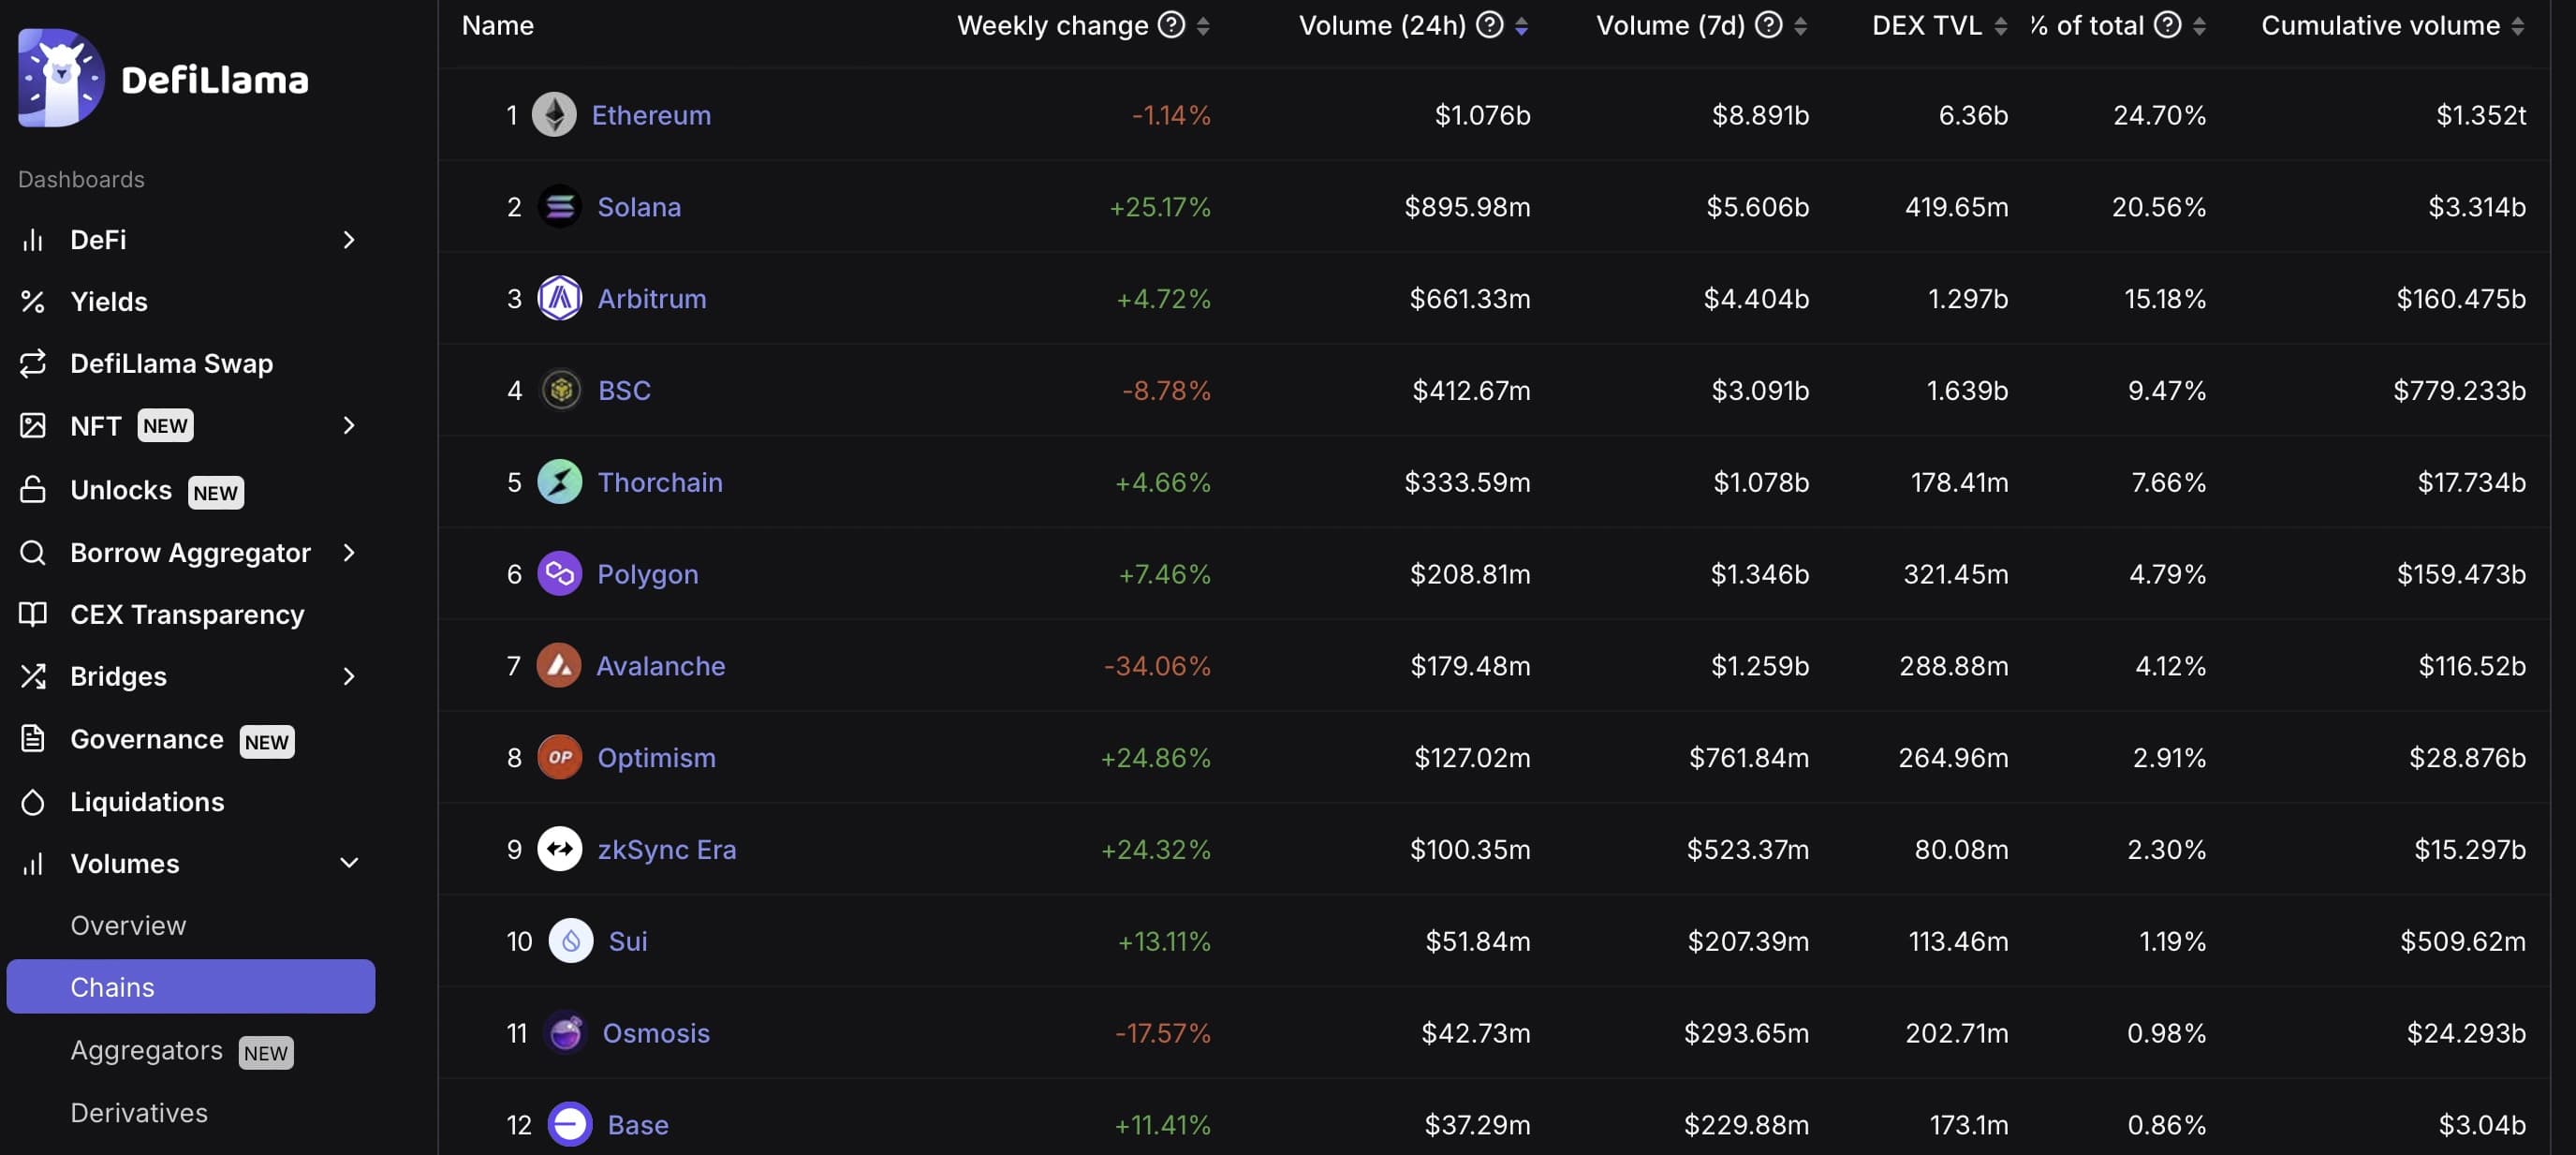Click the DefiLlama llama logo
The height and width of the screenshot is (1155, 2576).
tap(61, 78)
